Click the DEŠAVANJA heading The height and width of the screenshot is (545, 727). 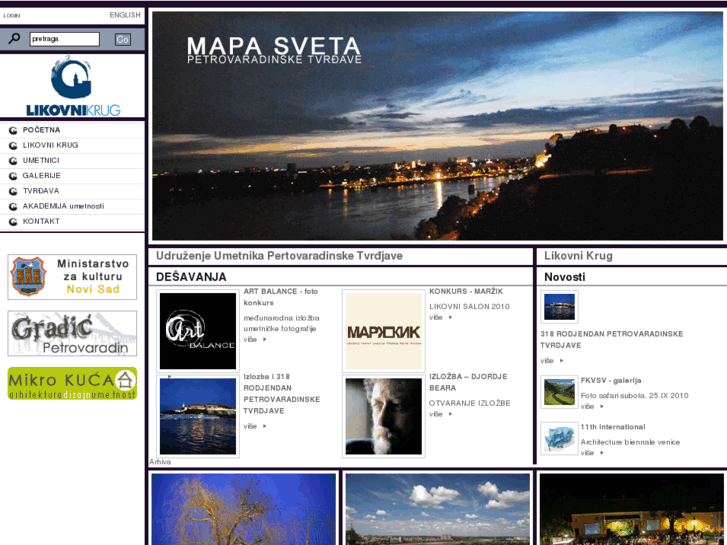(x=191, y=277)
